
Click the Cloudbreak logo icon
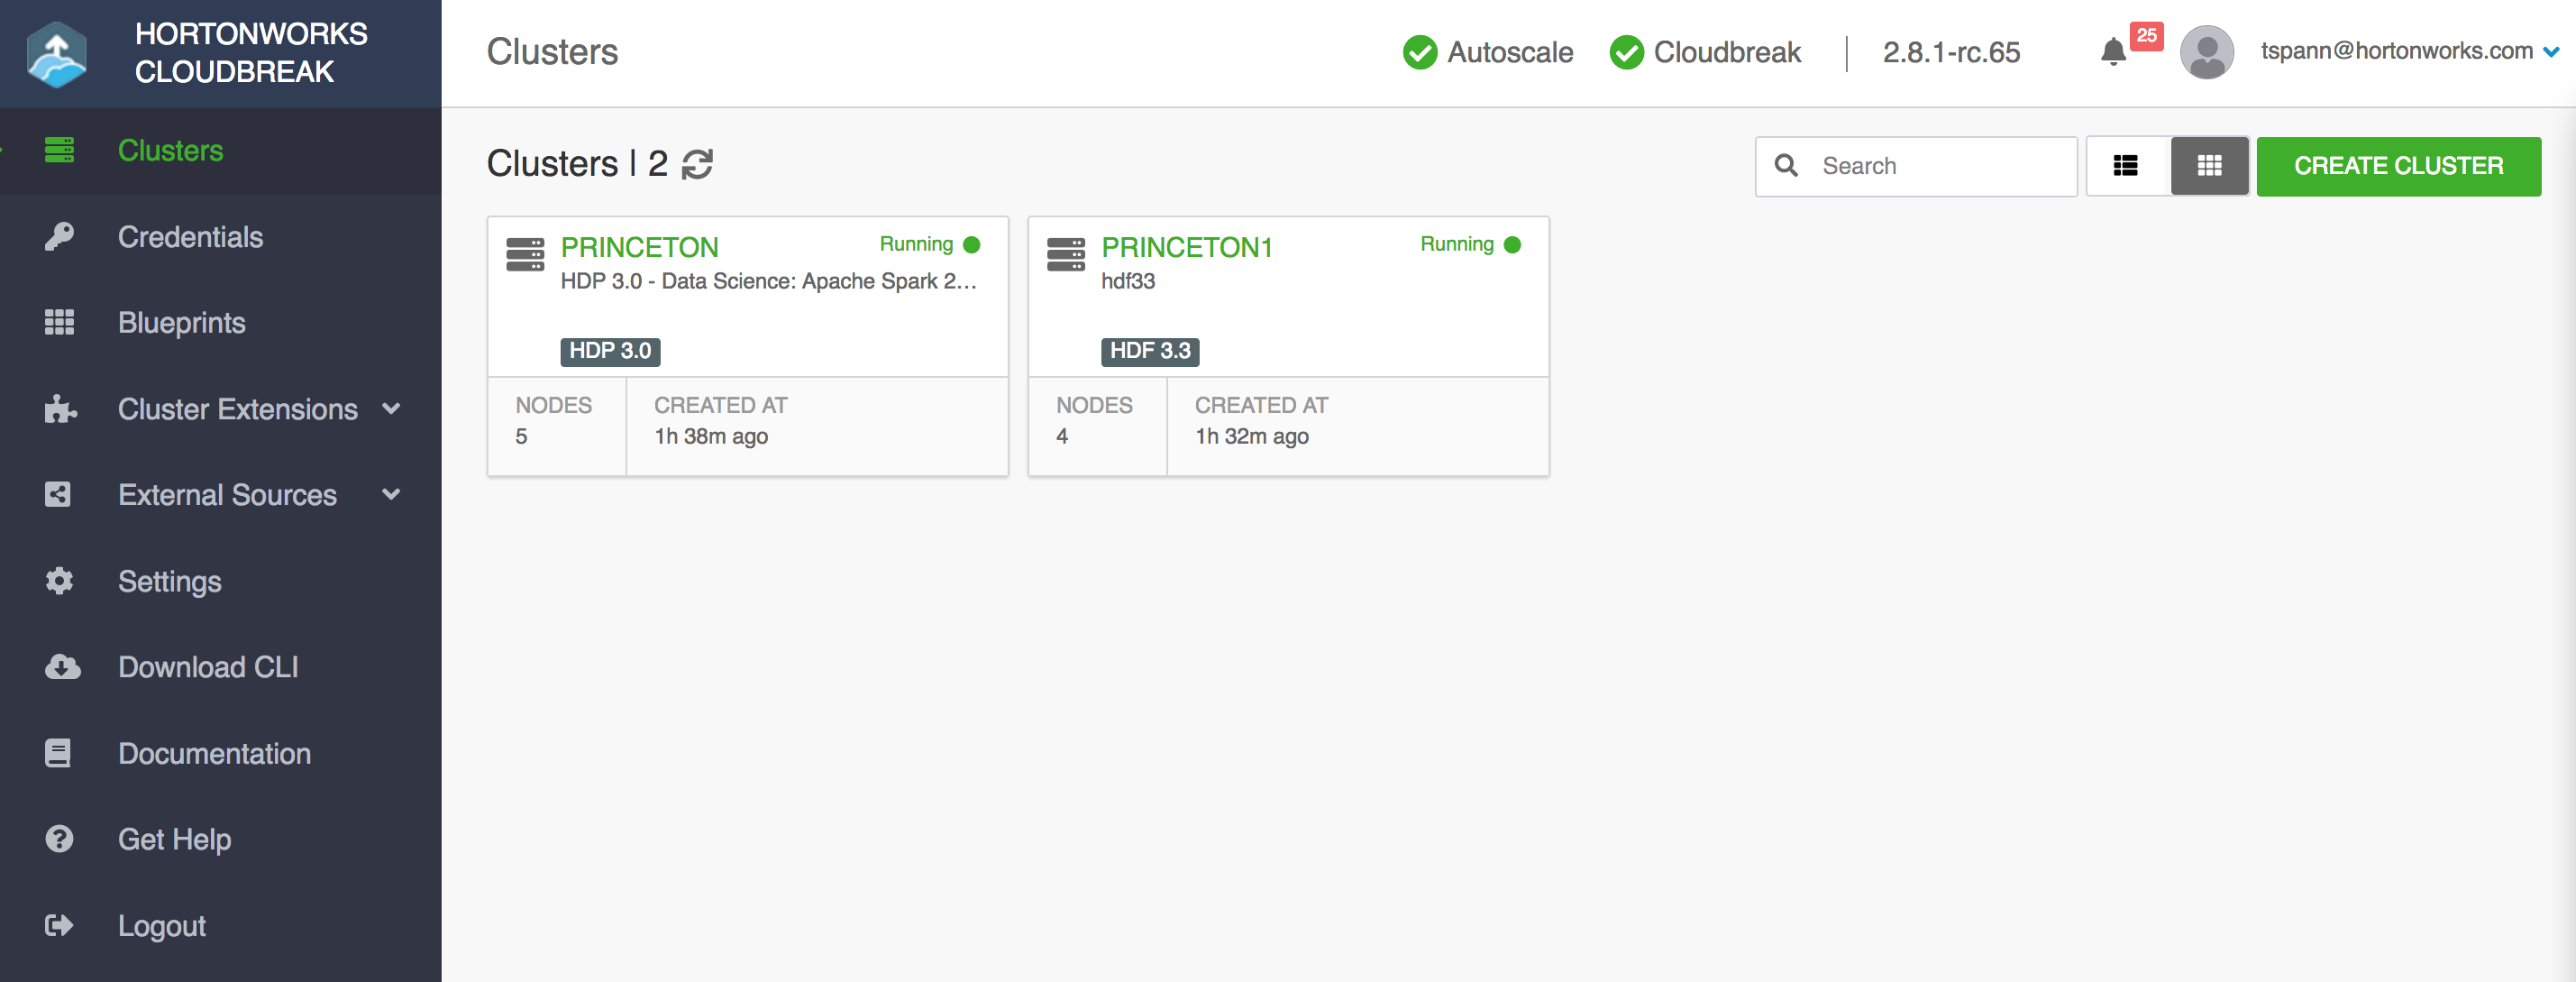pyautogui.click(x=58, y=53)
